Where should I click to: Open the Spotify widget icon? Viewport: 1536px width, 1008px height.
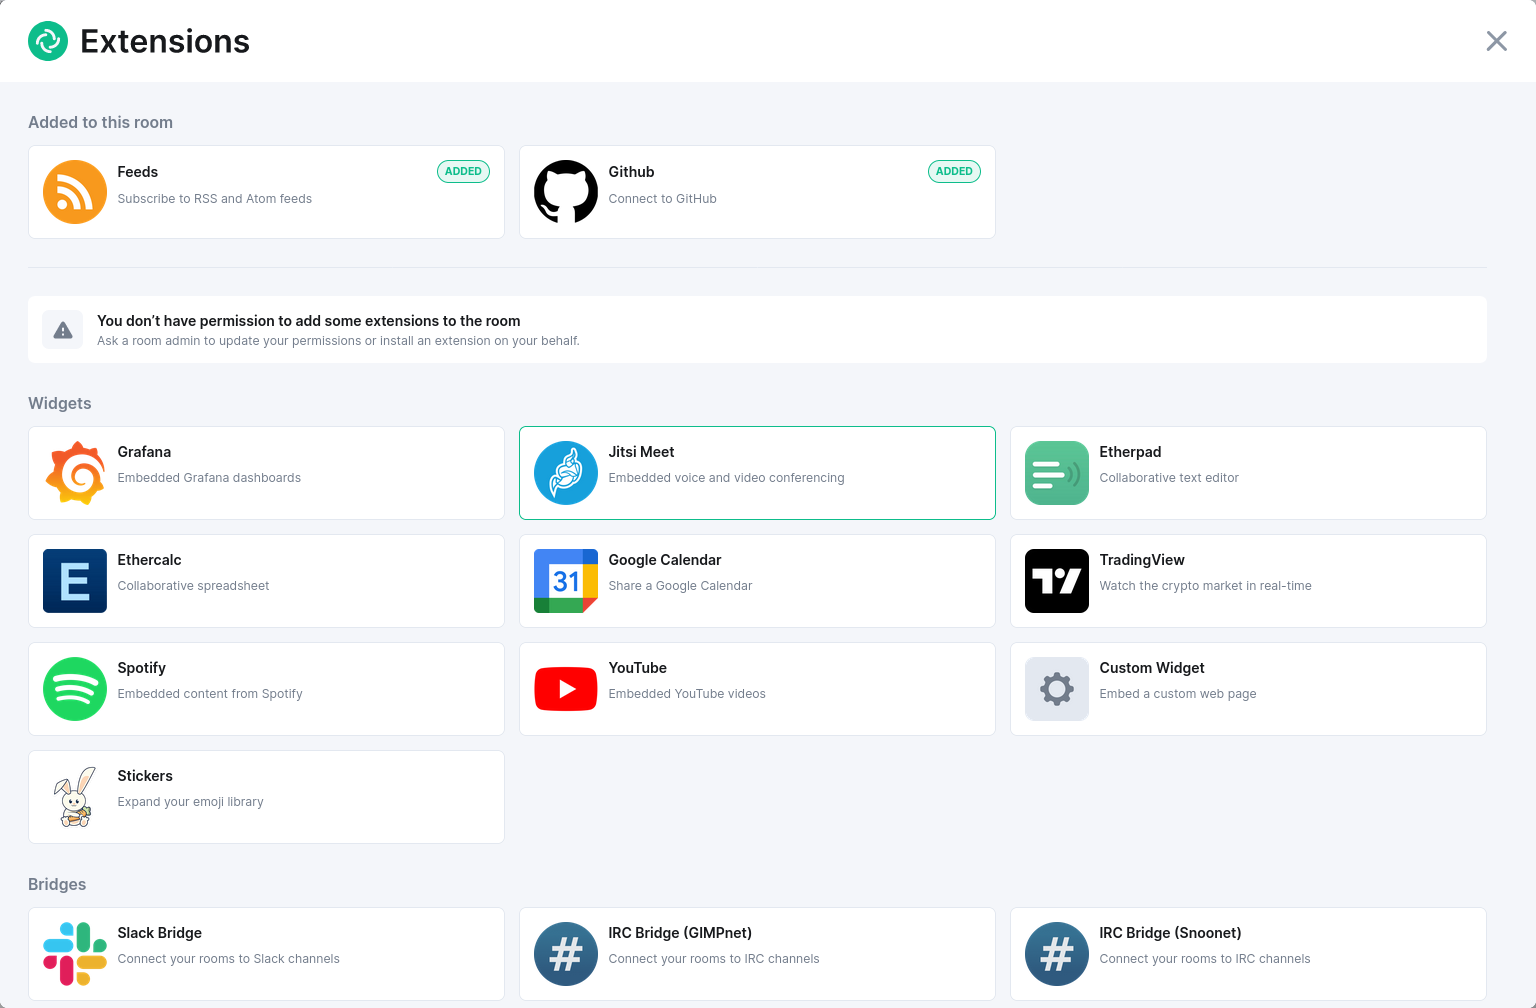point(75,689)
